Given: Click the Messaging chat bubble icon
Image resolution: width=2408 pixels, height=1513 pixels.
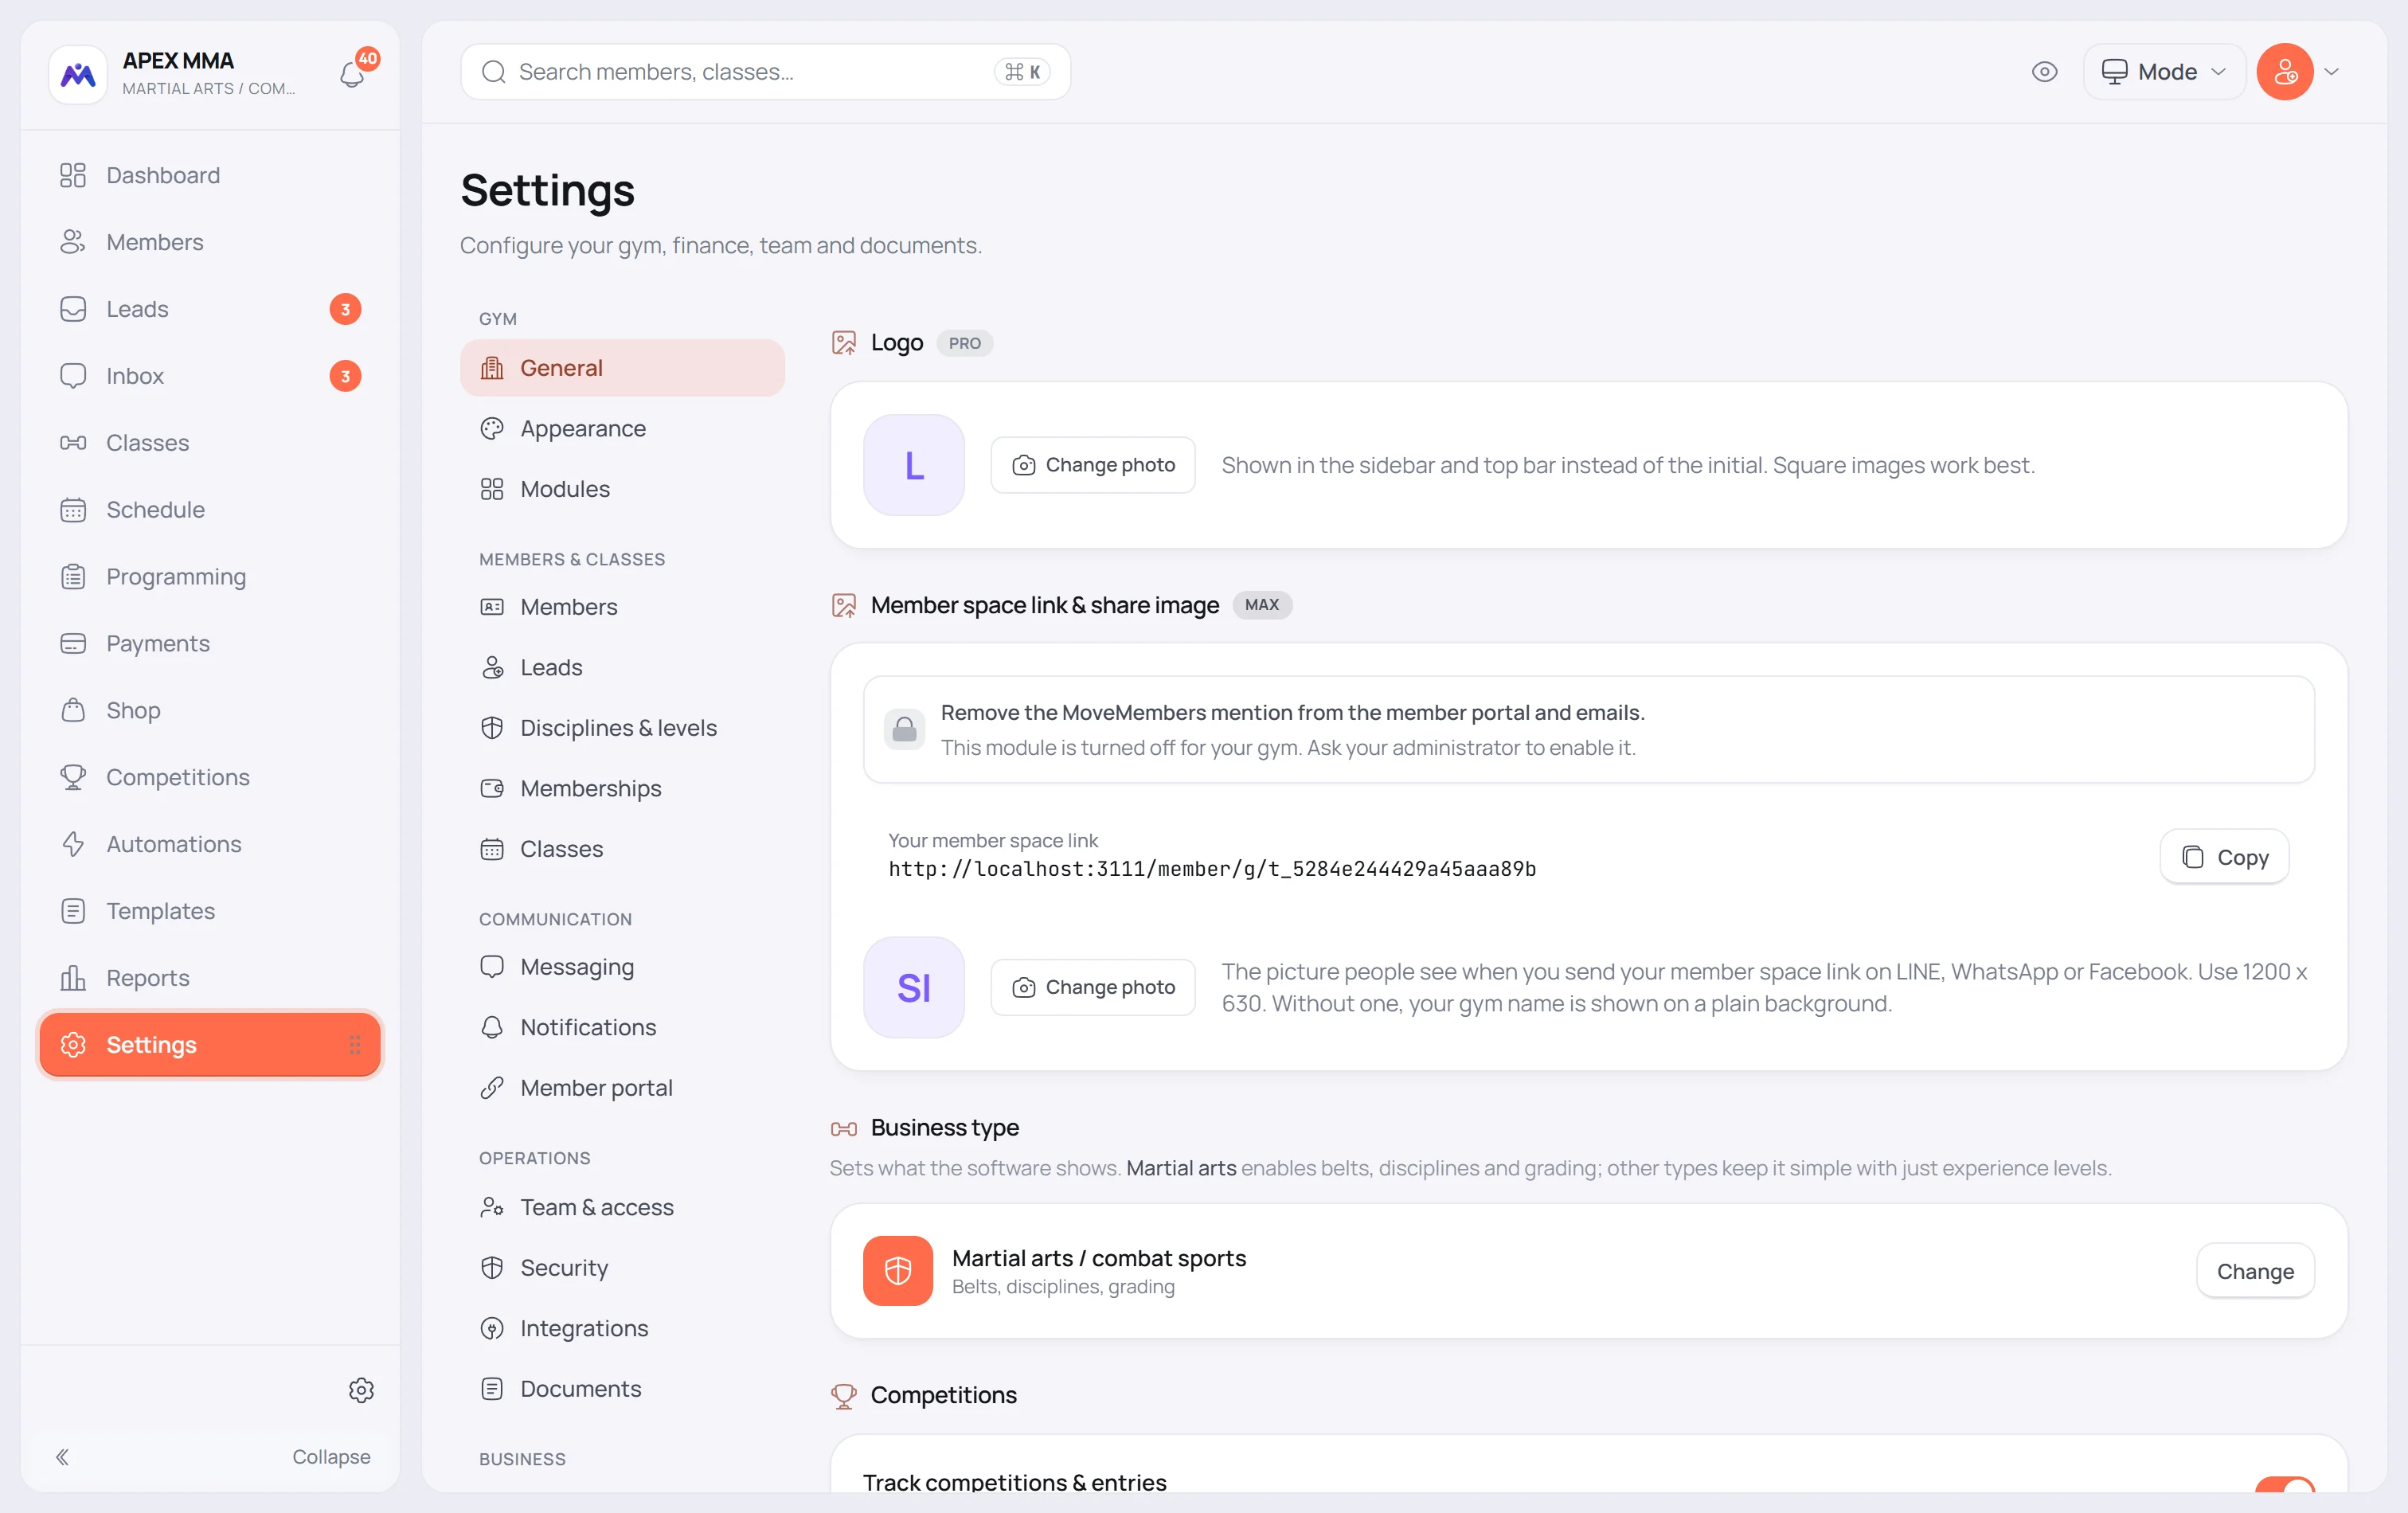Looking at the screenshot, I should (x=492, y=967).
